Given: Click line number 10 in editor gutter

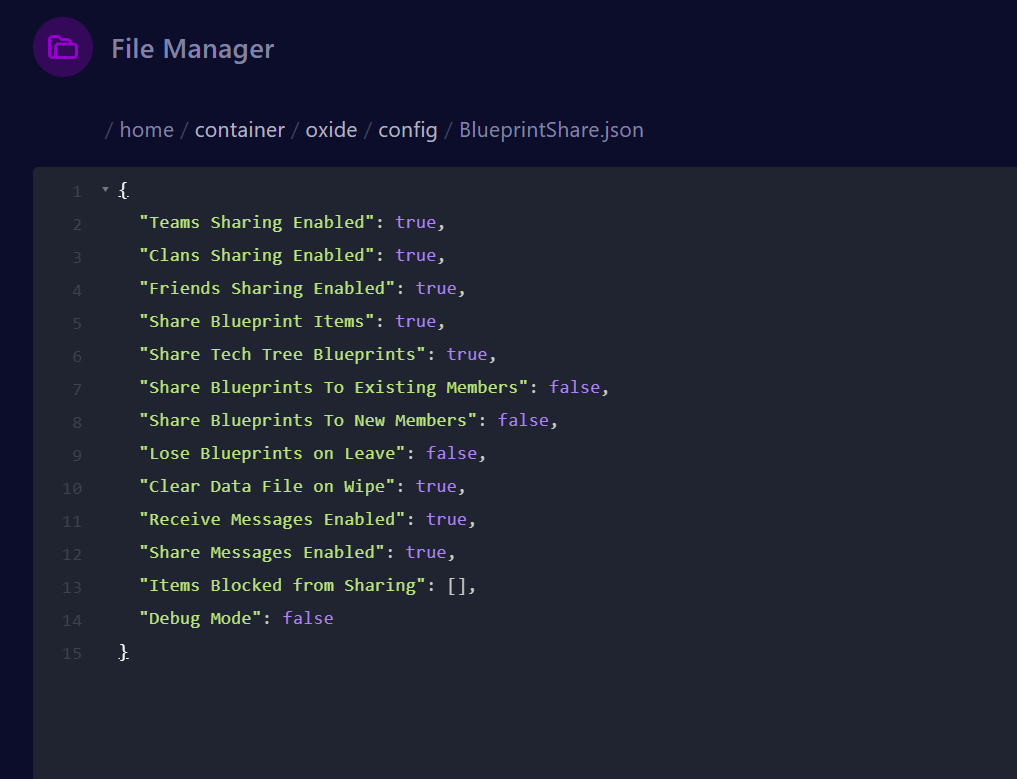Looking at the screenshot, I should pos(73,487).
